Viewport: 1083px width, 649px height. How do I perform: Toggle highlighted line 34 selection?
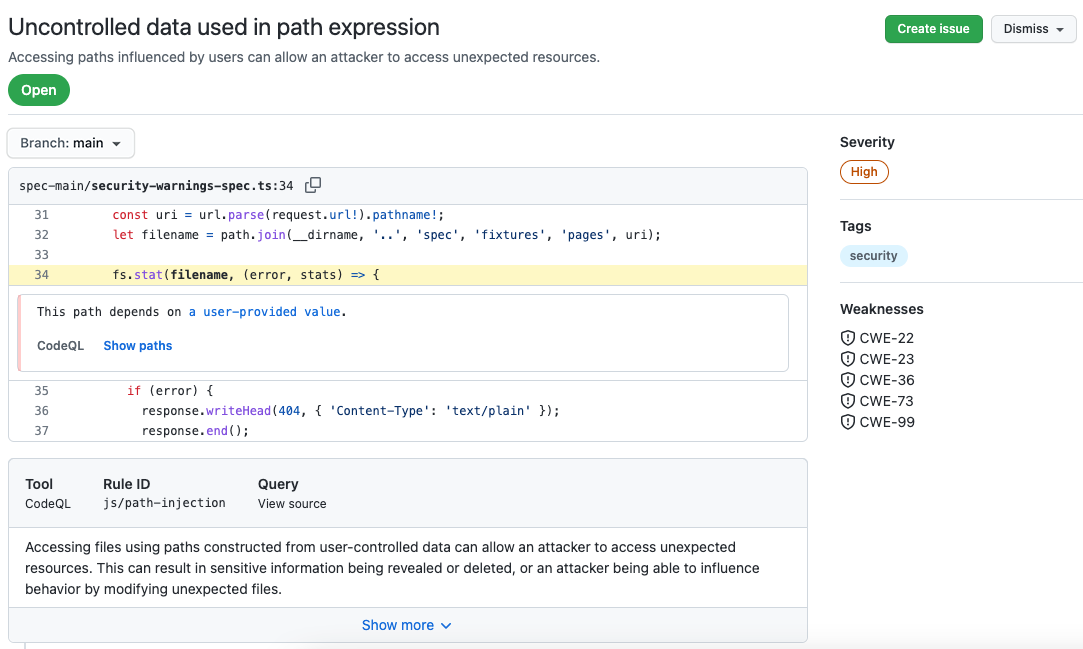[41, 274]
